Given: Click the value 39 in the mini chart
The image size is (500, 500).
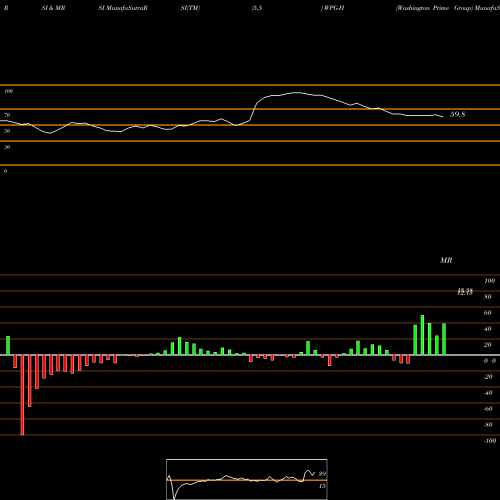Looking at the screenshot, I should tap(322, 474).
